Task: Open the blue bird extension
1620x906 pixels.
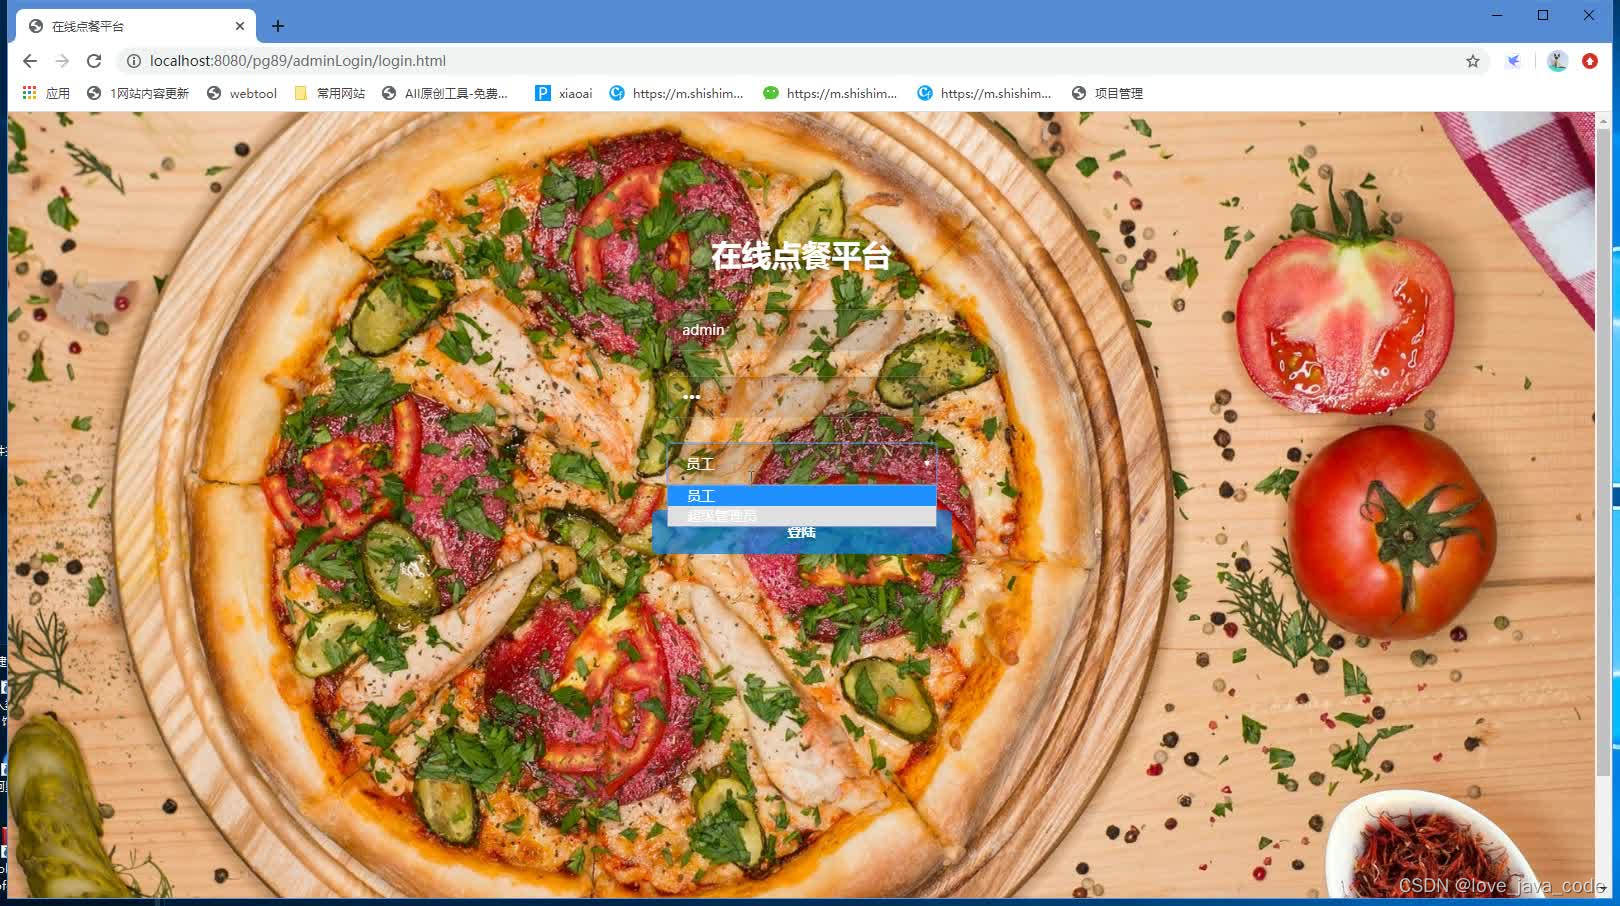Action: 1514,61
